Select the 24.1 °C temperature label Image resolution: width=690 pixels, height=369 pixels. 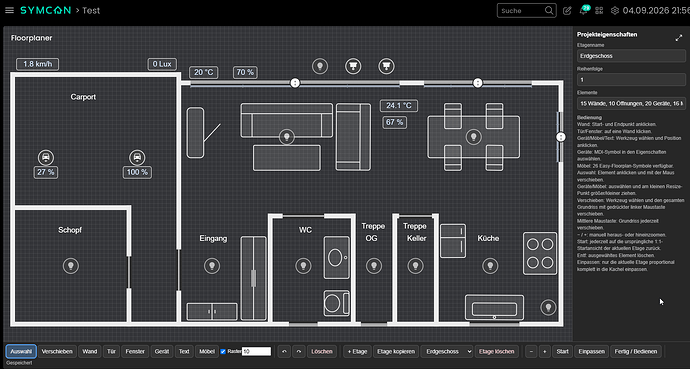[x=399, y=106]
